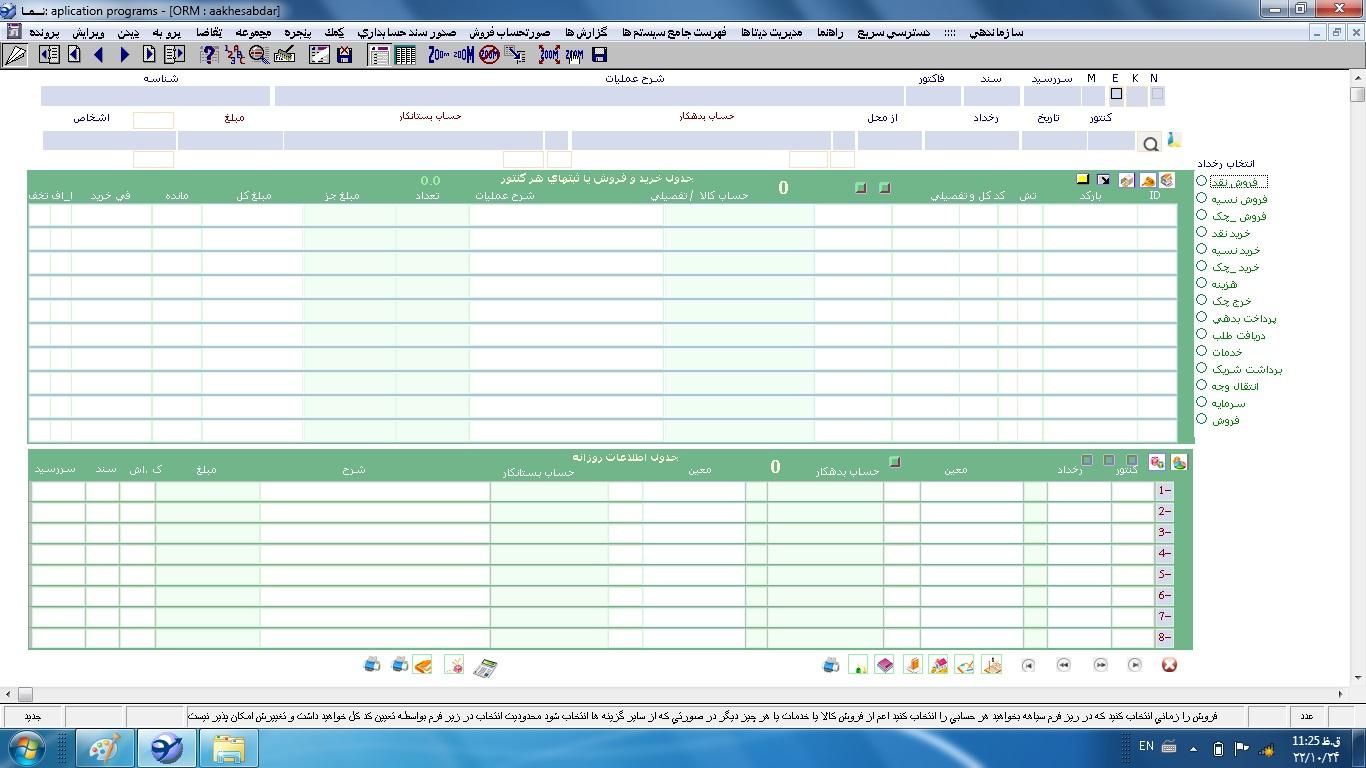
Task: Click row 1- header in journal table
Action: (x=1164, y=491)
